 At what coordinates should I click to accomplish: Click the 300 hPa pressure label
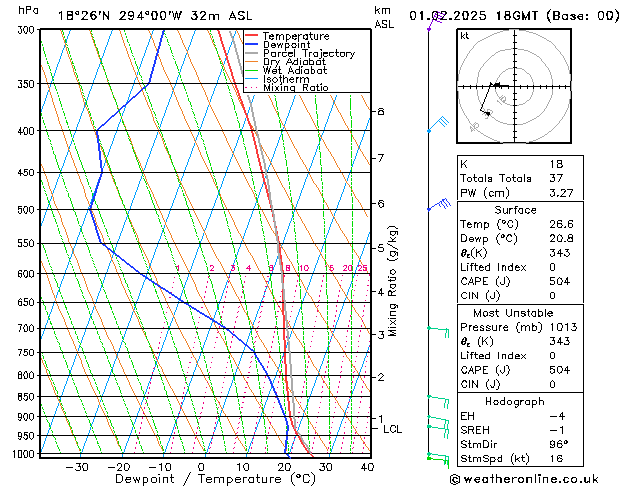pyautogui.click(x=28, y=30)
